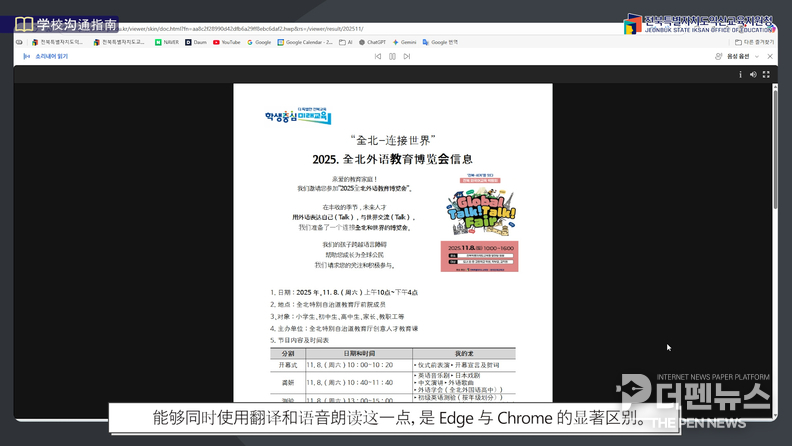Open the ChatGPT bookmark

point(373,42)
